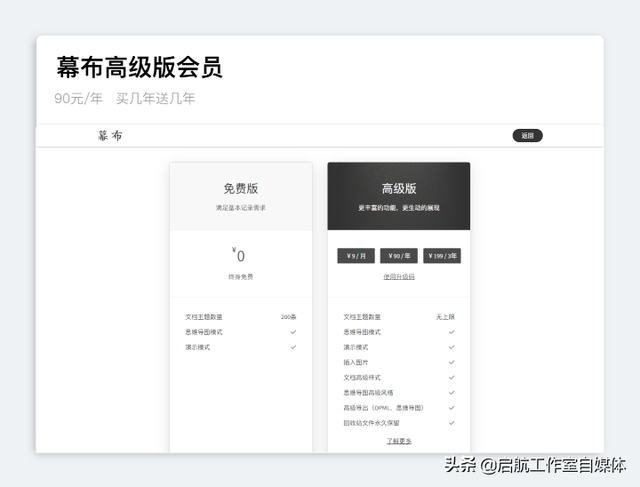Click the 高级导出 checkmark icon

[x=452, y=408]
